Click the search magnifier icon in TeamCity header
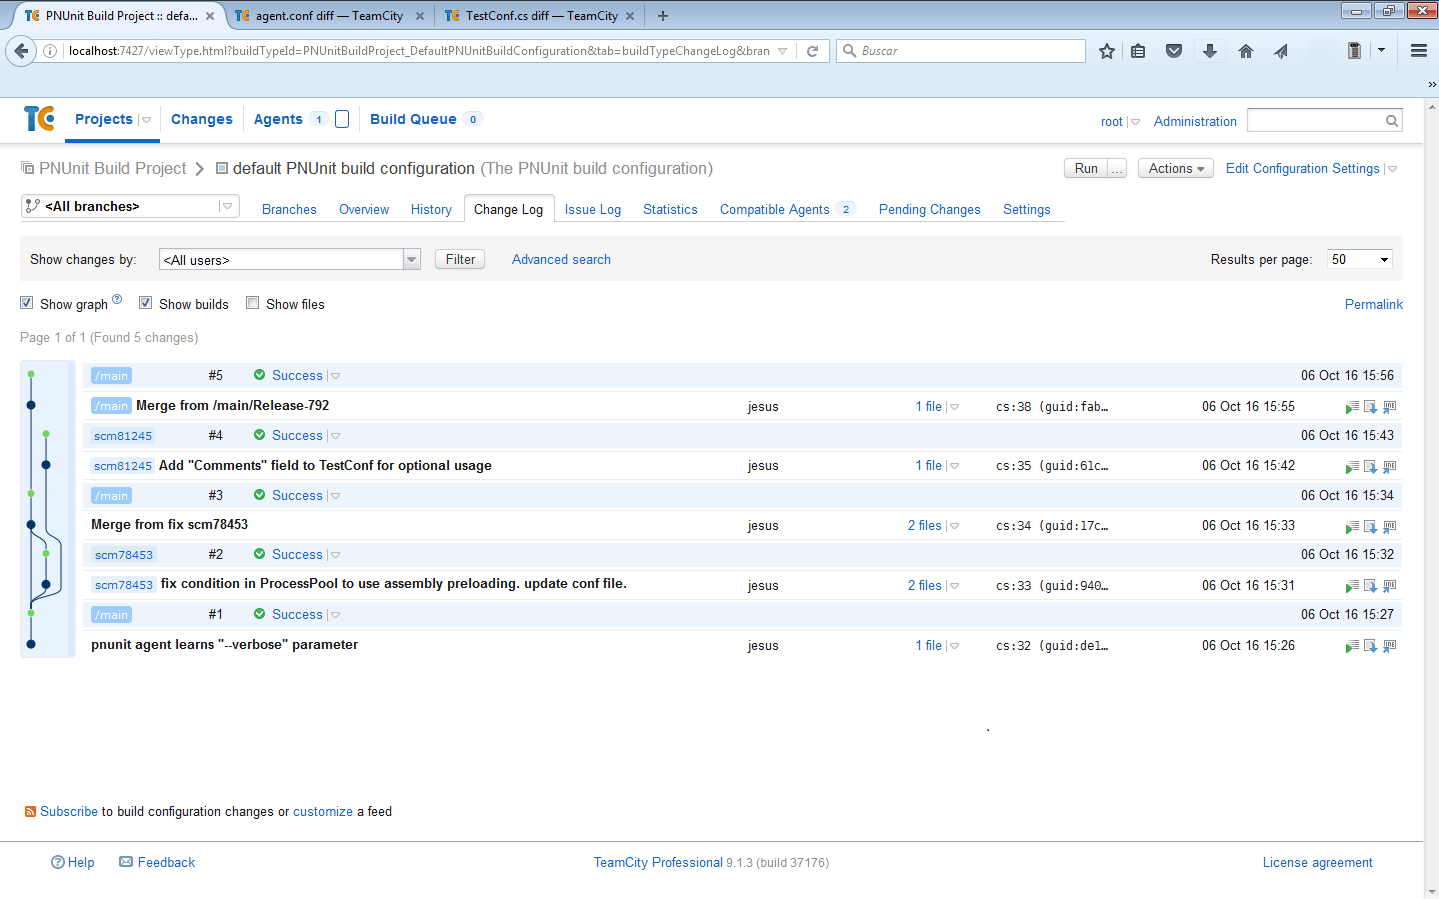The width and height of the screenshot is (1439, 899). (x=1391, y=121)
